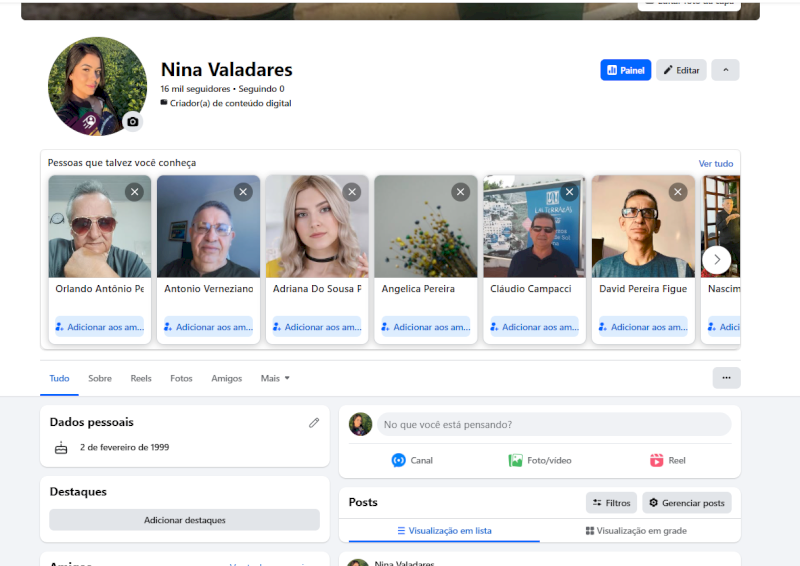This screenshot has height=566, width=800.
Task: Edit Dados pessoais with pencil icon
Action: tap(314, 423)
